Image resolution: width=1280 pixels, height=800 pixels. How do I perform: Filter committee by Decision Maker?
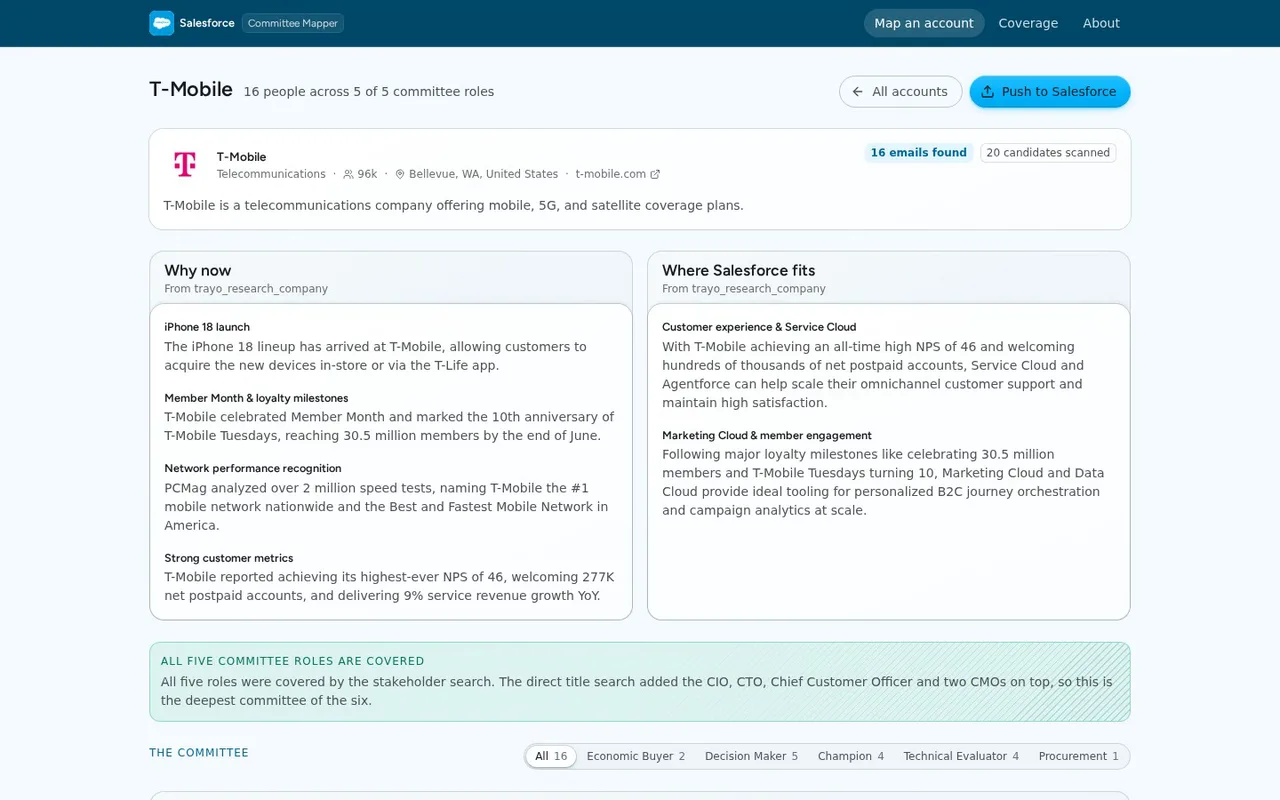click(x=751, y=756)
